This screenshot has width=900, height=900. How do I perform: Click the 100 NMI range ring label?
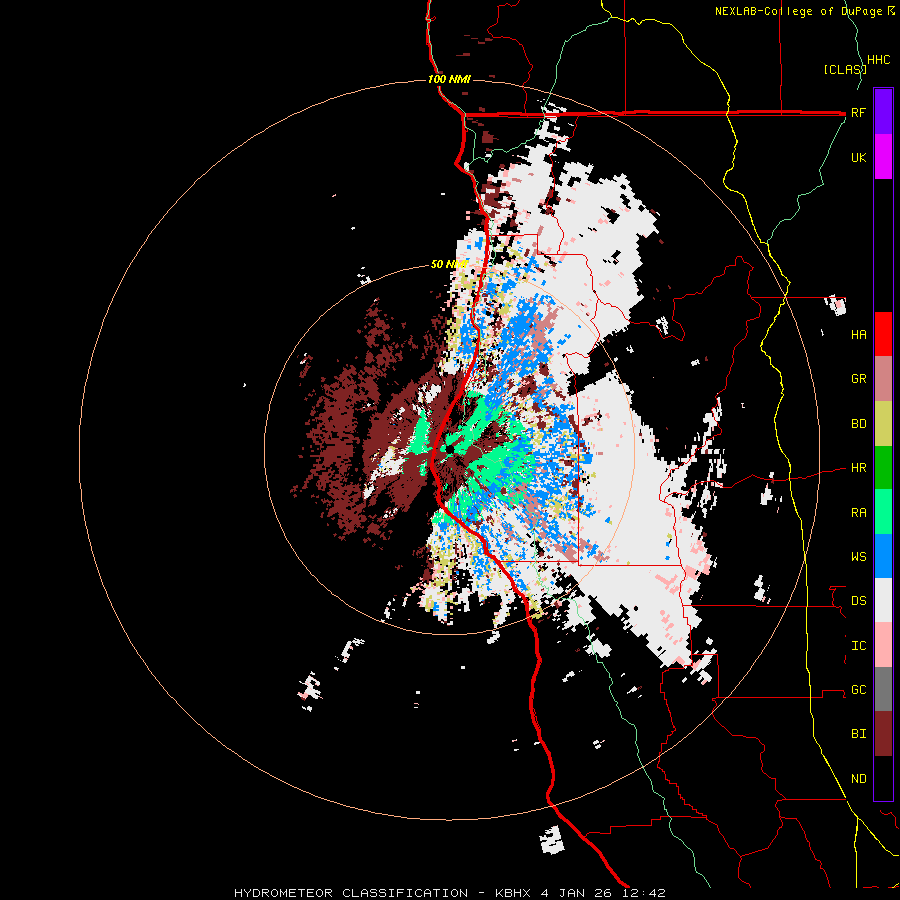pyautogui.click(x=449, y=79)
